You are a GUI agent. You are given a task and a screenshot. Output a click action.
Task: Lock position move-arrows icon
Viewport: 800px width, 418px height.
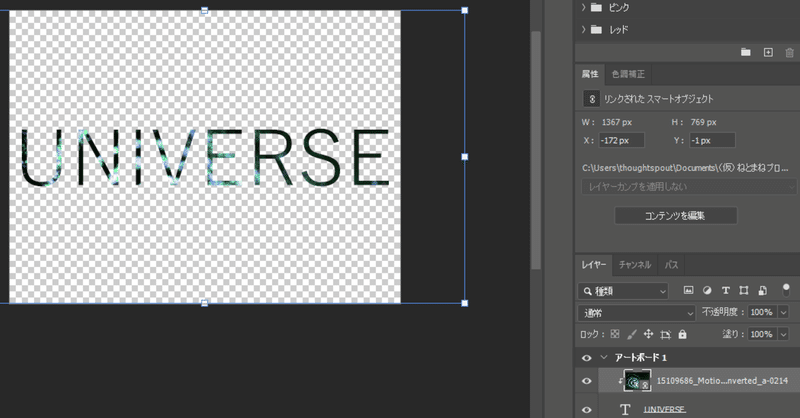(x=648, y=334)
